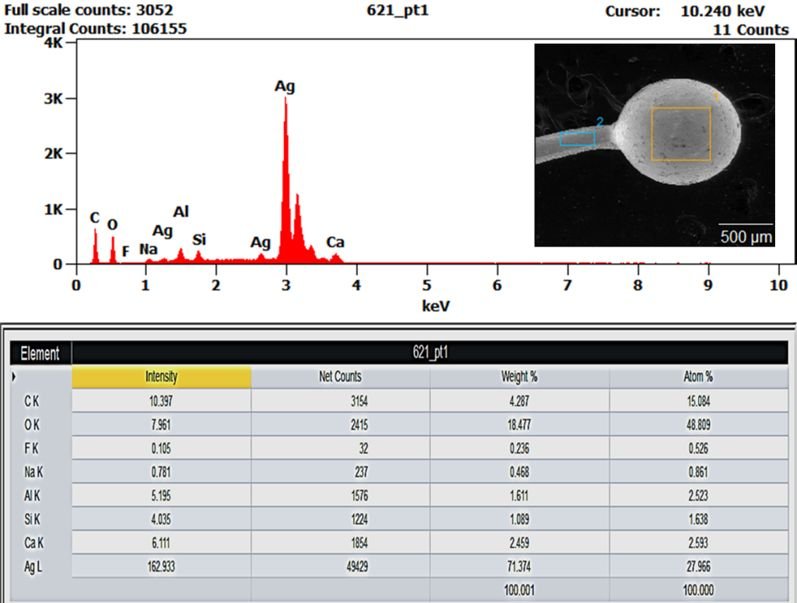Click the F peak label in spectrum

click(126, 251)
